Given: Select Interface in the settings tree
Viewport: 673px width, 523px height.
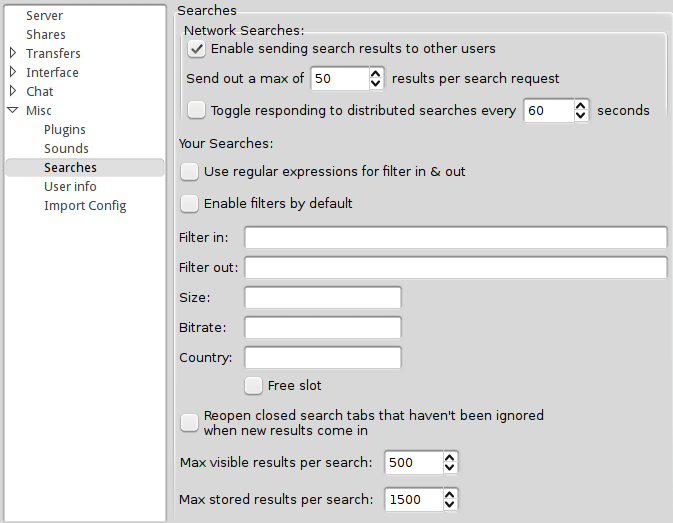Looking at the screenshot, I should pyautogui.click(x=52, y=73).
